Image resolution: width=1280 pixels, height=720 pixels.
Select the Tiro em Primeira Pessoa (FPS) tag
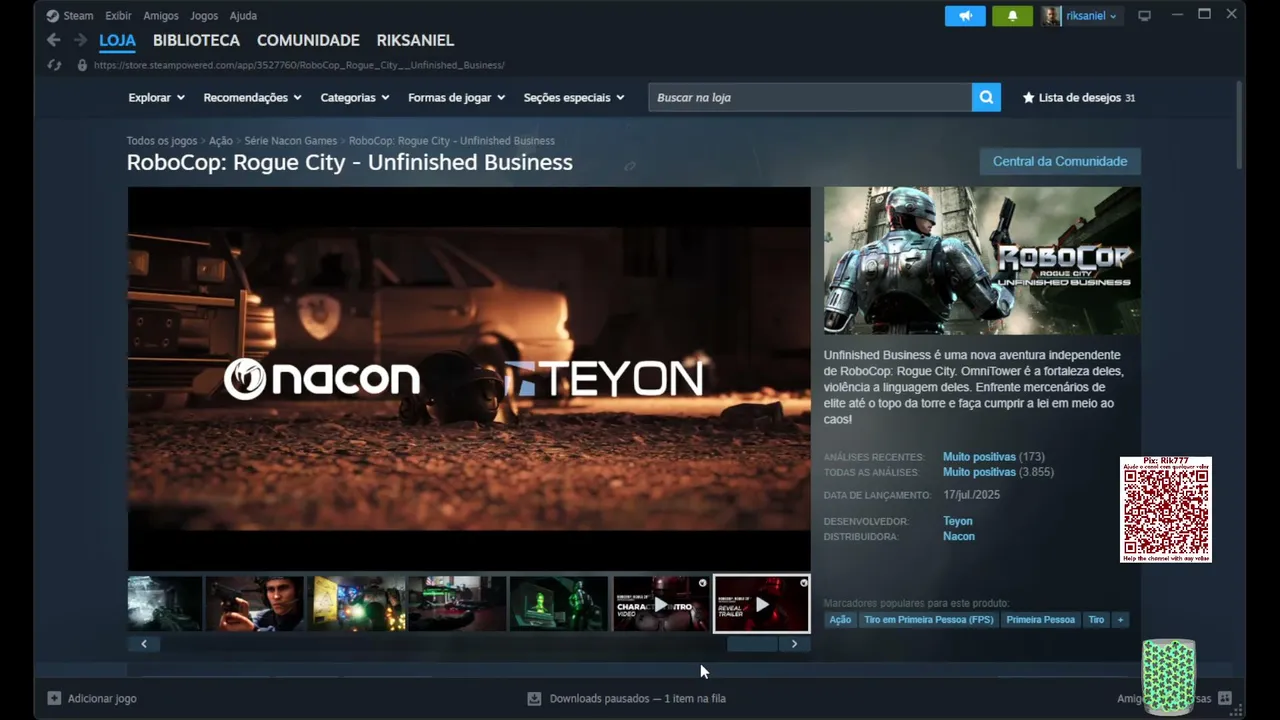929,620
